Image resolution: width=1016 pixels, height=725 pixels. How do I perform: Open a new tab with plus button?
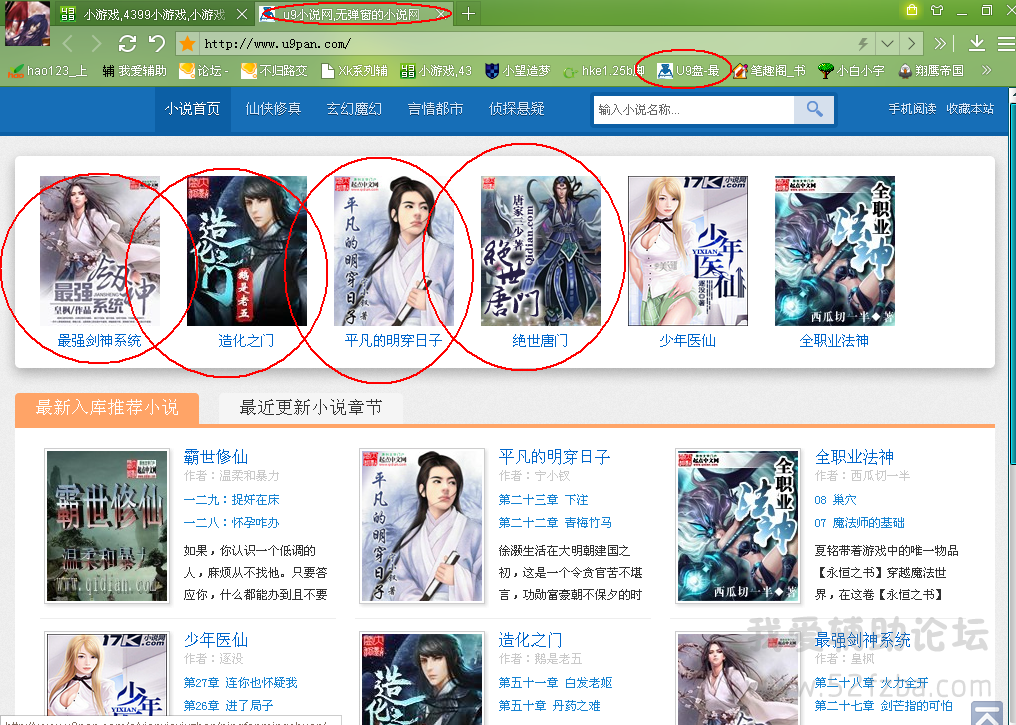[x=468, y=13]
